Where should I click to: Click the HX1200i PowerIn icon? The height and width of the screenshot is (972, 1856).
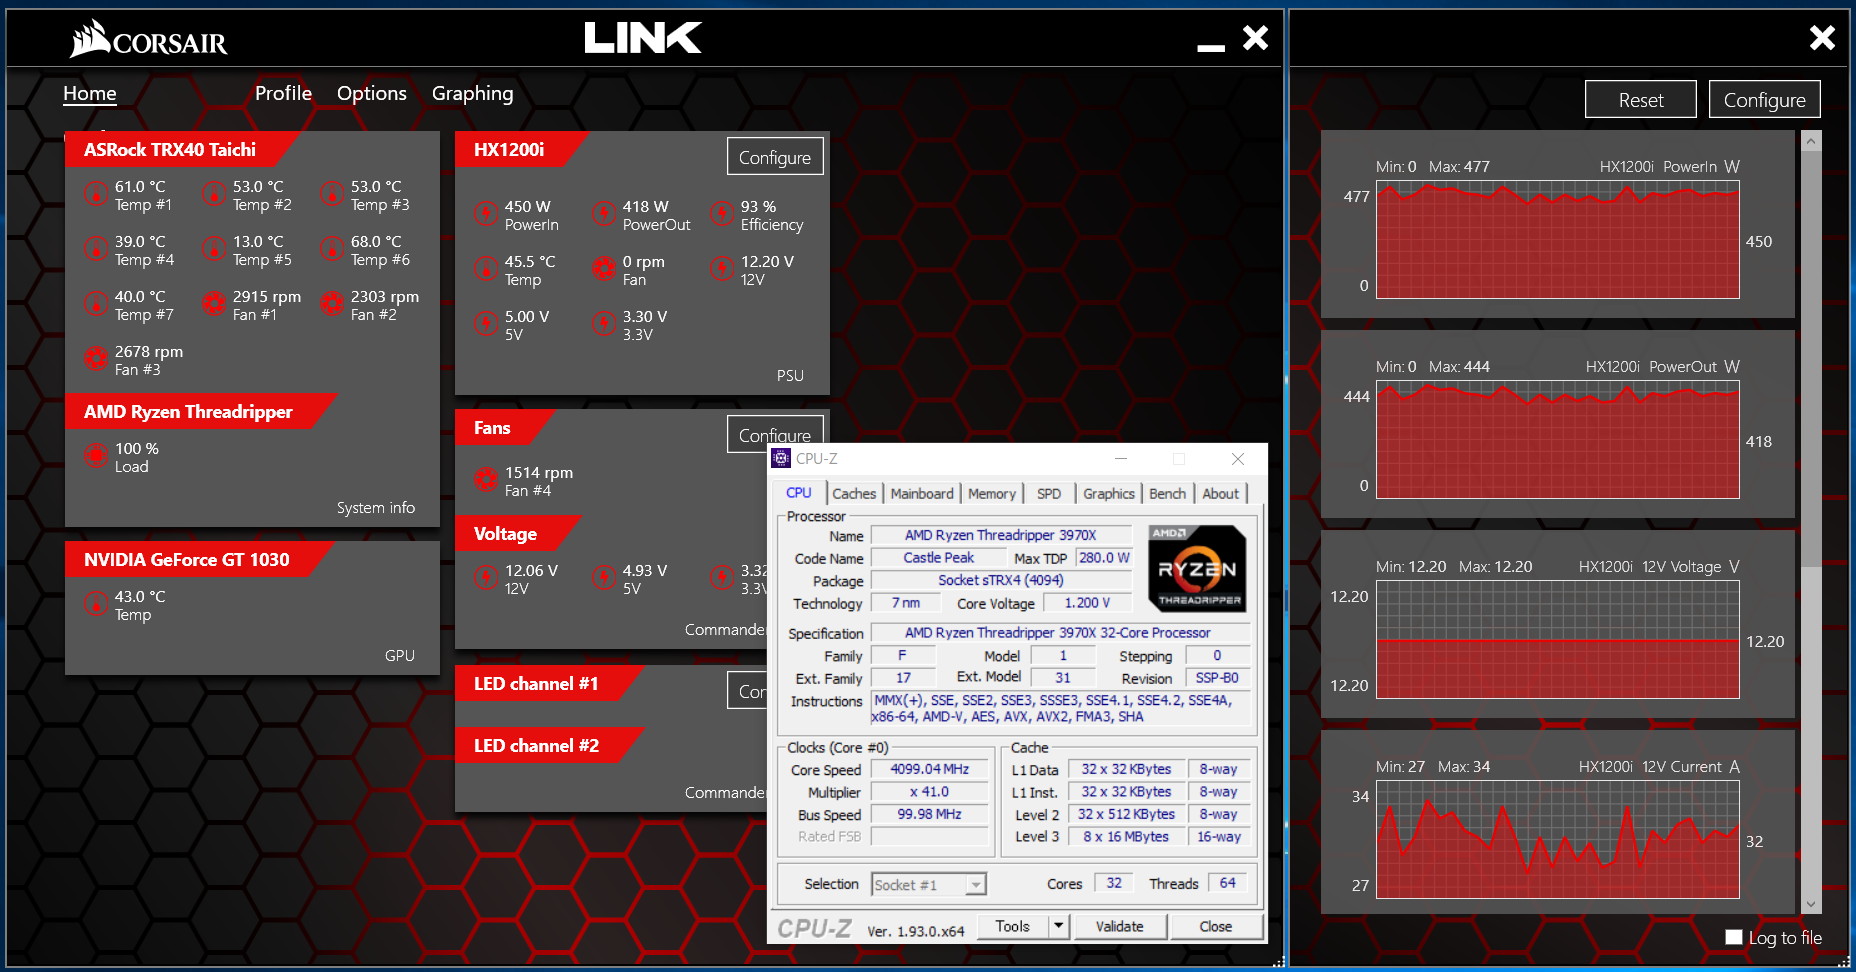point(486,214)
